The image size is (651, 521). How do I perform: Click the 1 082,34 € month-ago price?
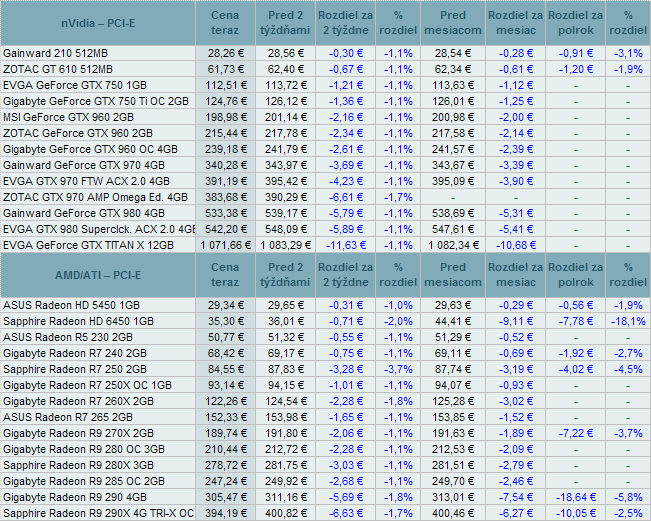tap(453, 245)
